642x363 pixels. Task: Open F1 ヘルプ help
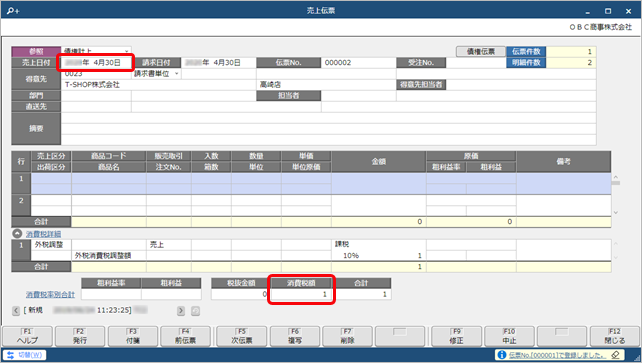27,336
